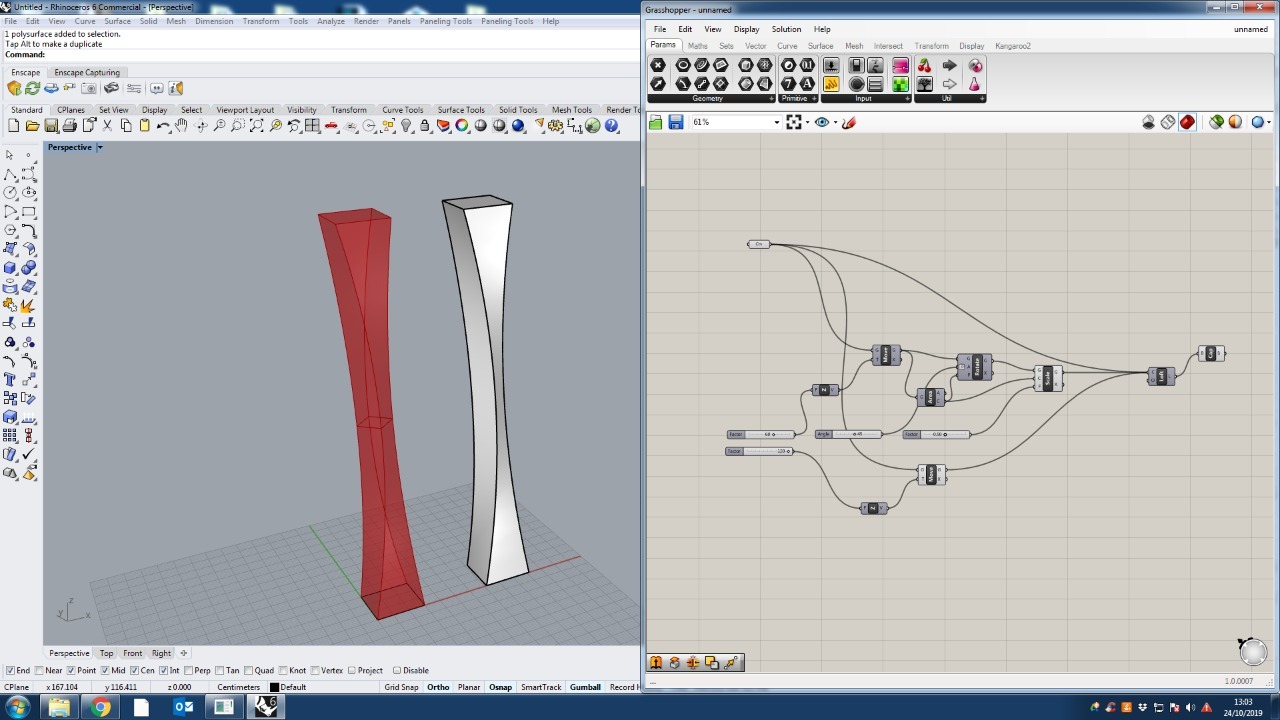Image resolution: width=1280 pixels, height=720 pixels.
Task: Toggle the Cen osnap checkbox
Action: [135, 671]
